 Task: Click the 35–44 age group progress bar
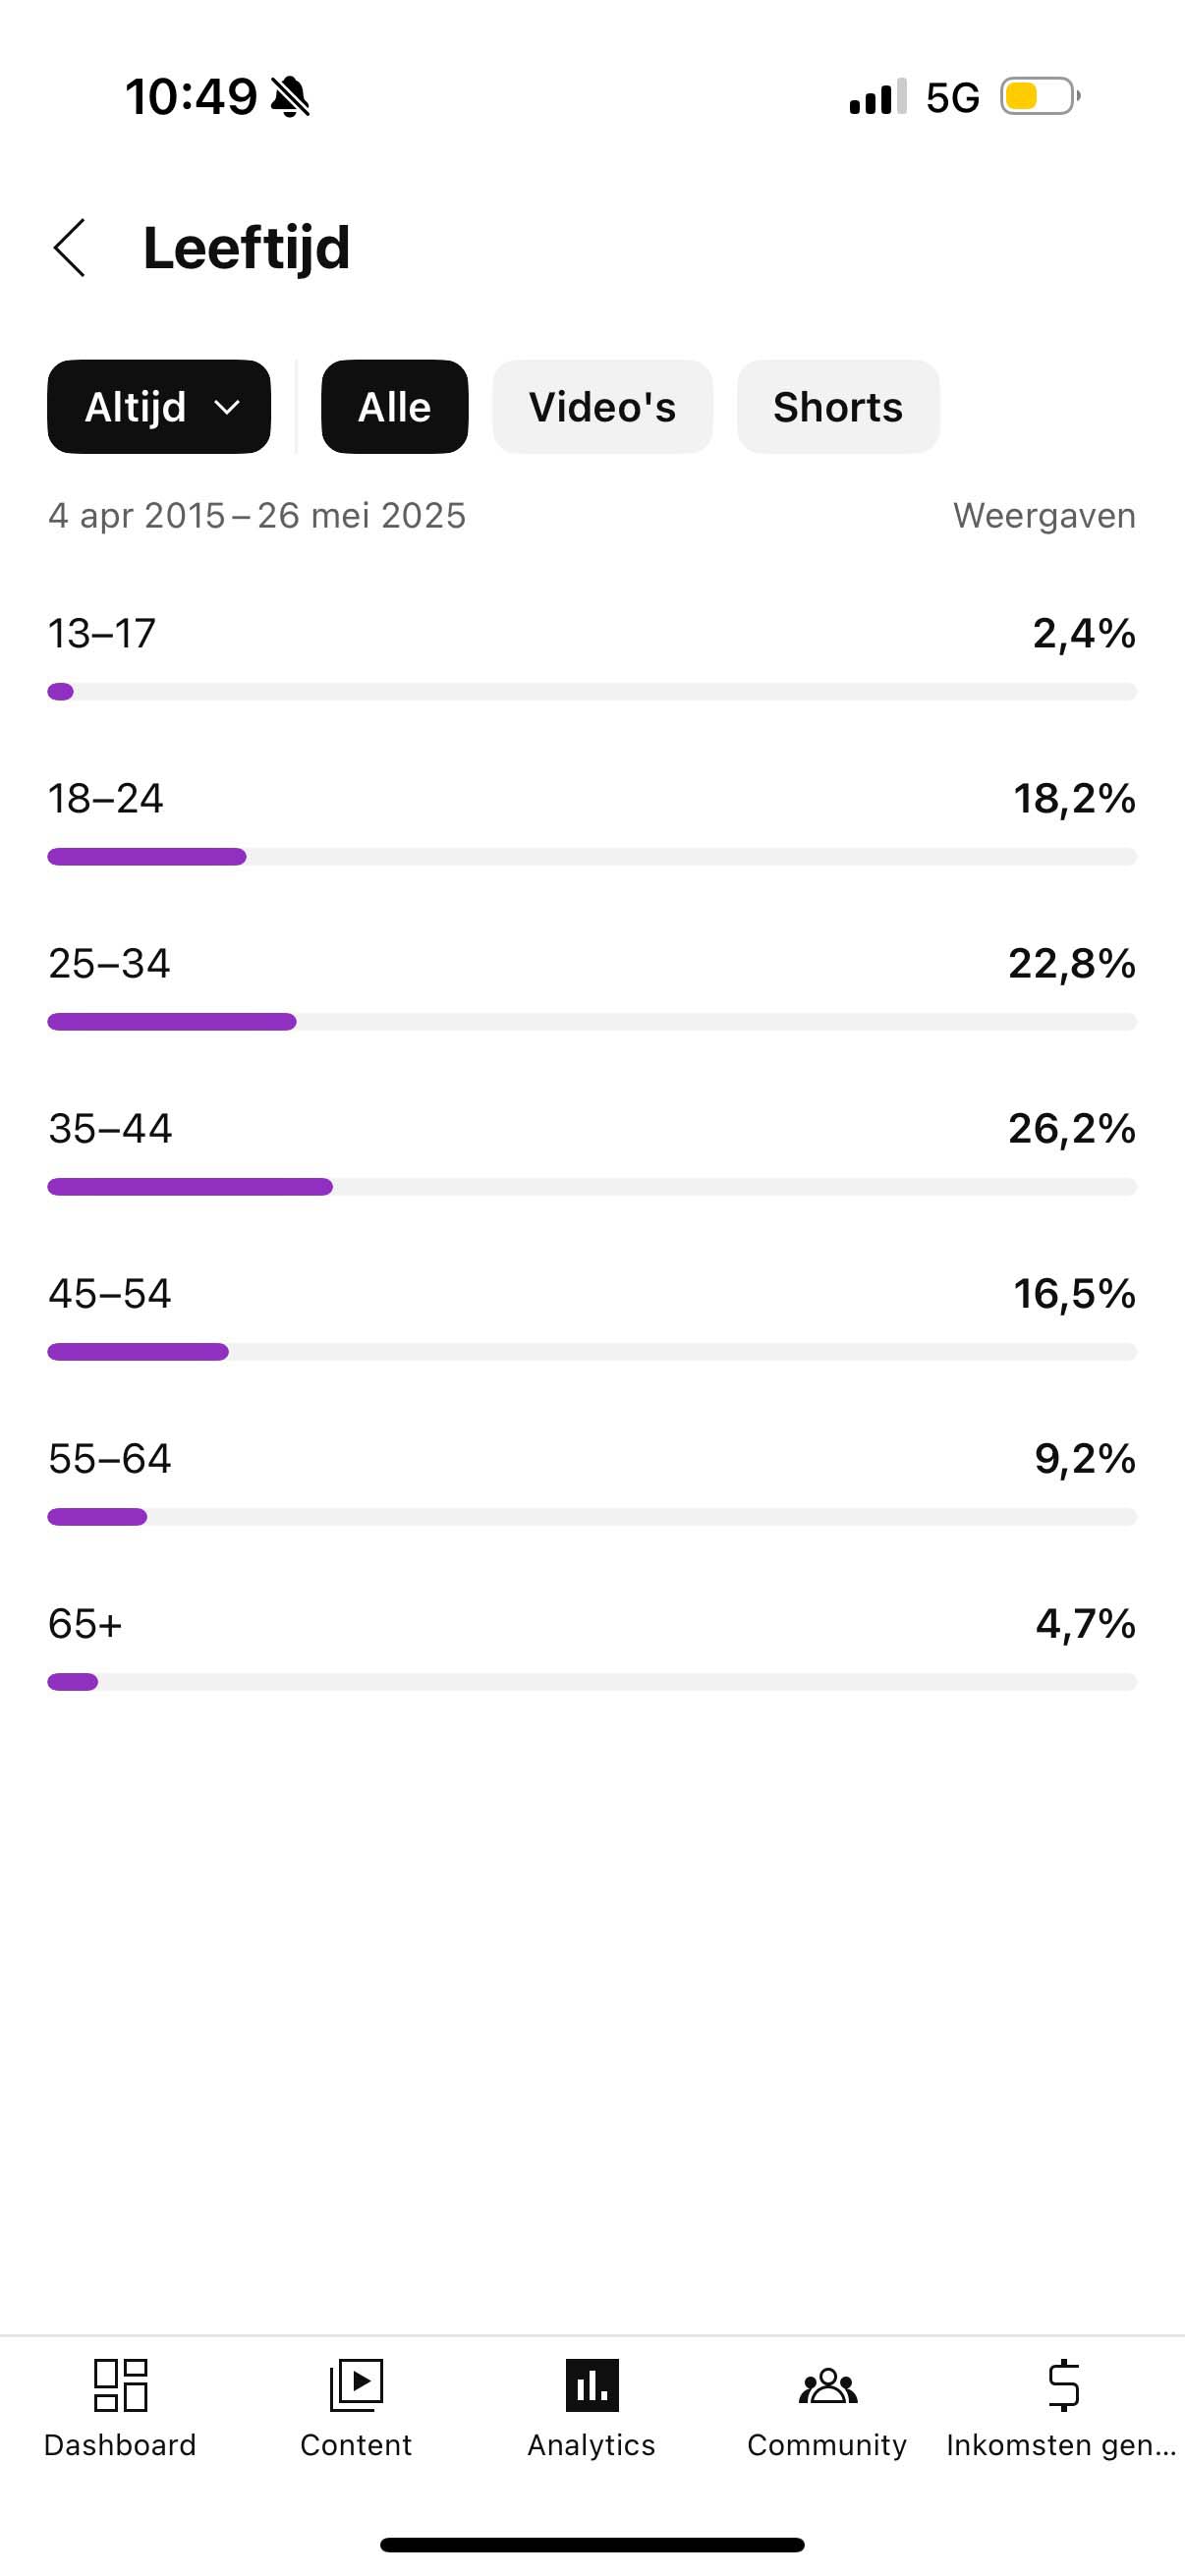(592, 1187)
